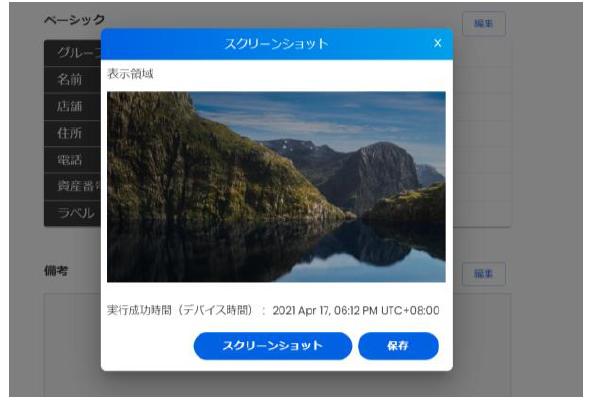Close the スクリーンショット dialog with X
Screen dimensions: 597x408
pos(437,43)
